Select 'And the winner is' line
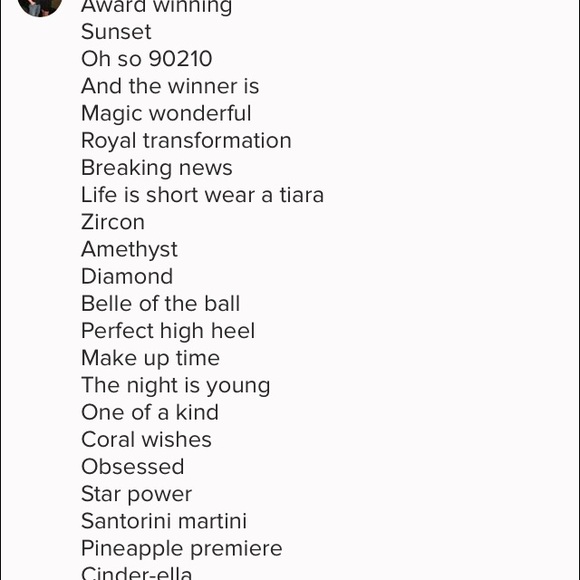The image size is (580, 580). 170,86
